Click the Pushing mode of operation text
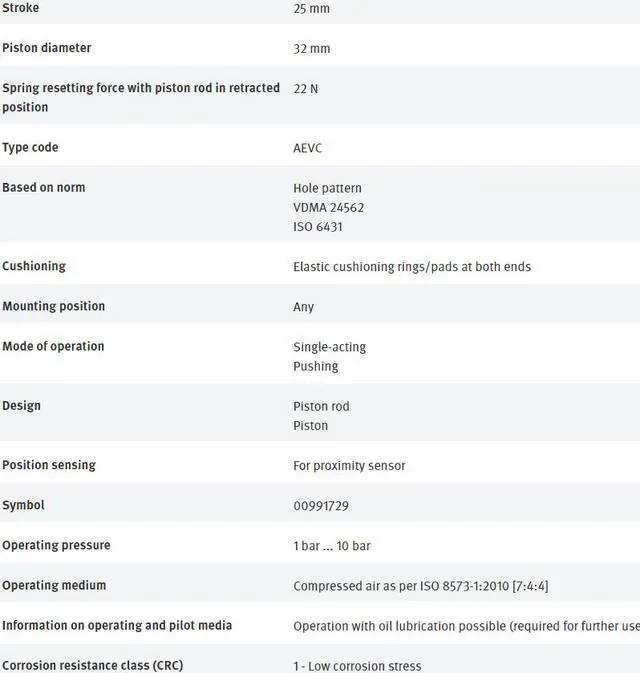Screen dimensions: 640x673 (315, 366)
